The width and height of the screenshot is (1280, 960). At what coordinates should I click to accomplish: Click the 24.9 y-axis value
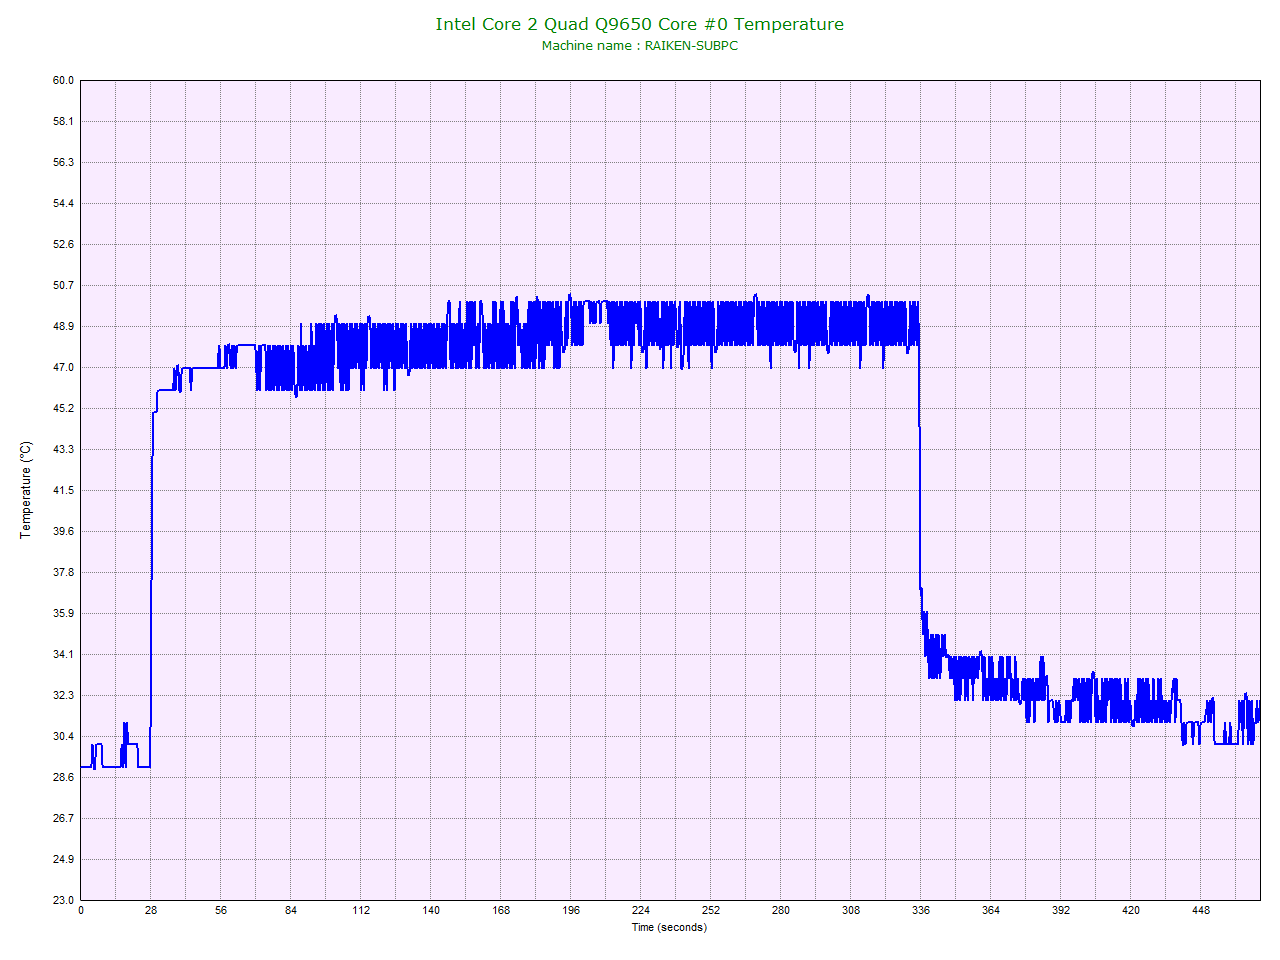[63, 859]
